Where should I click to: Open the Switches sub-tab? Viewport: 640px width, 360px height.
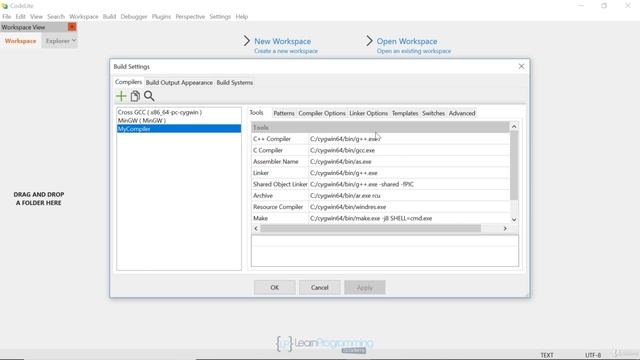pyautogui.click(x=433, y=113)
